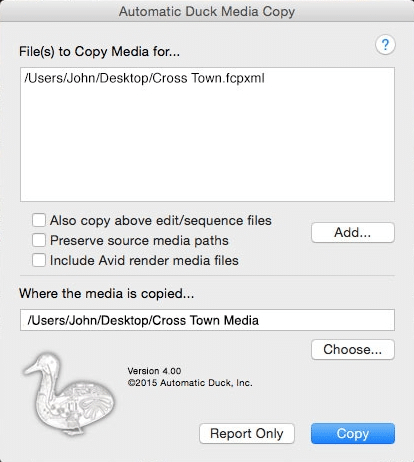Enable Also copy above edit/sequence files checkbox
Screen dimensions: 414x462
39,220
